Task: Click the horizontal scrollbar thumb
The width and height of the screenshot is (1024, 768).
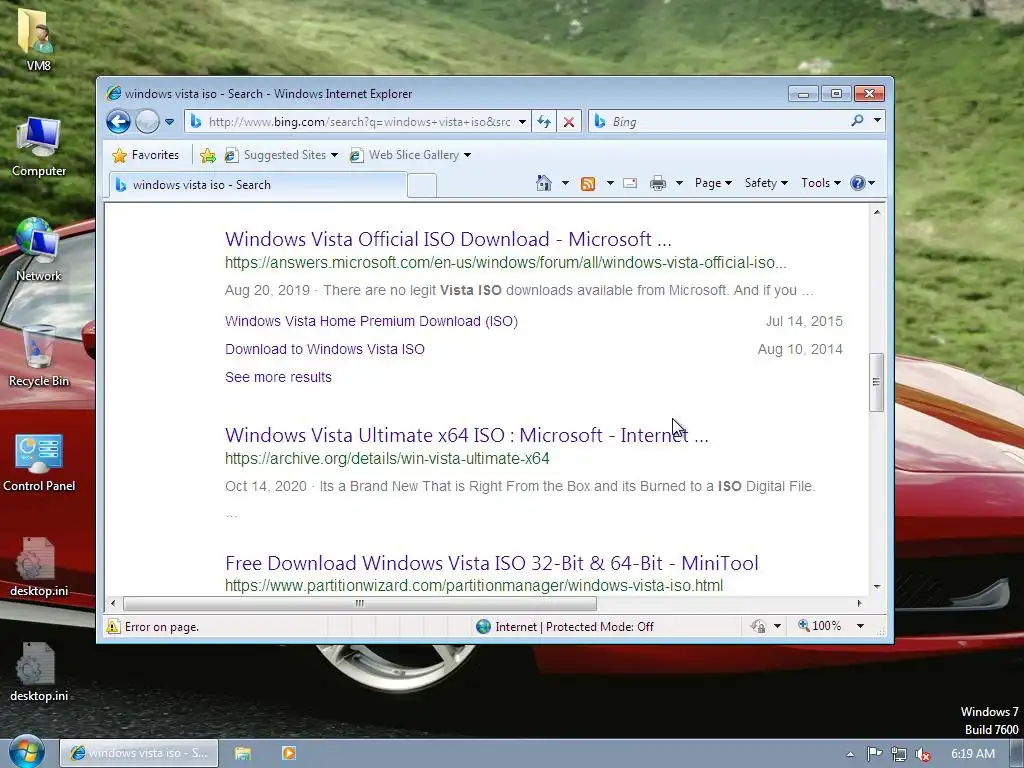Action: [359, 603]
